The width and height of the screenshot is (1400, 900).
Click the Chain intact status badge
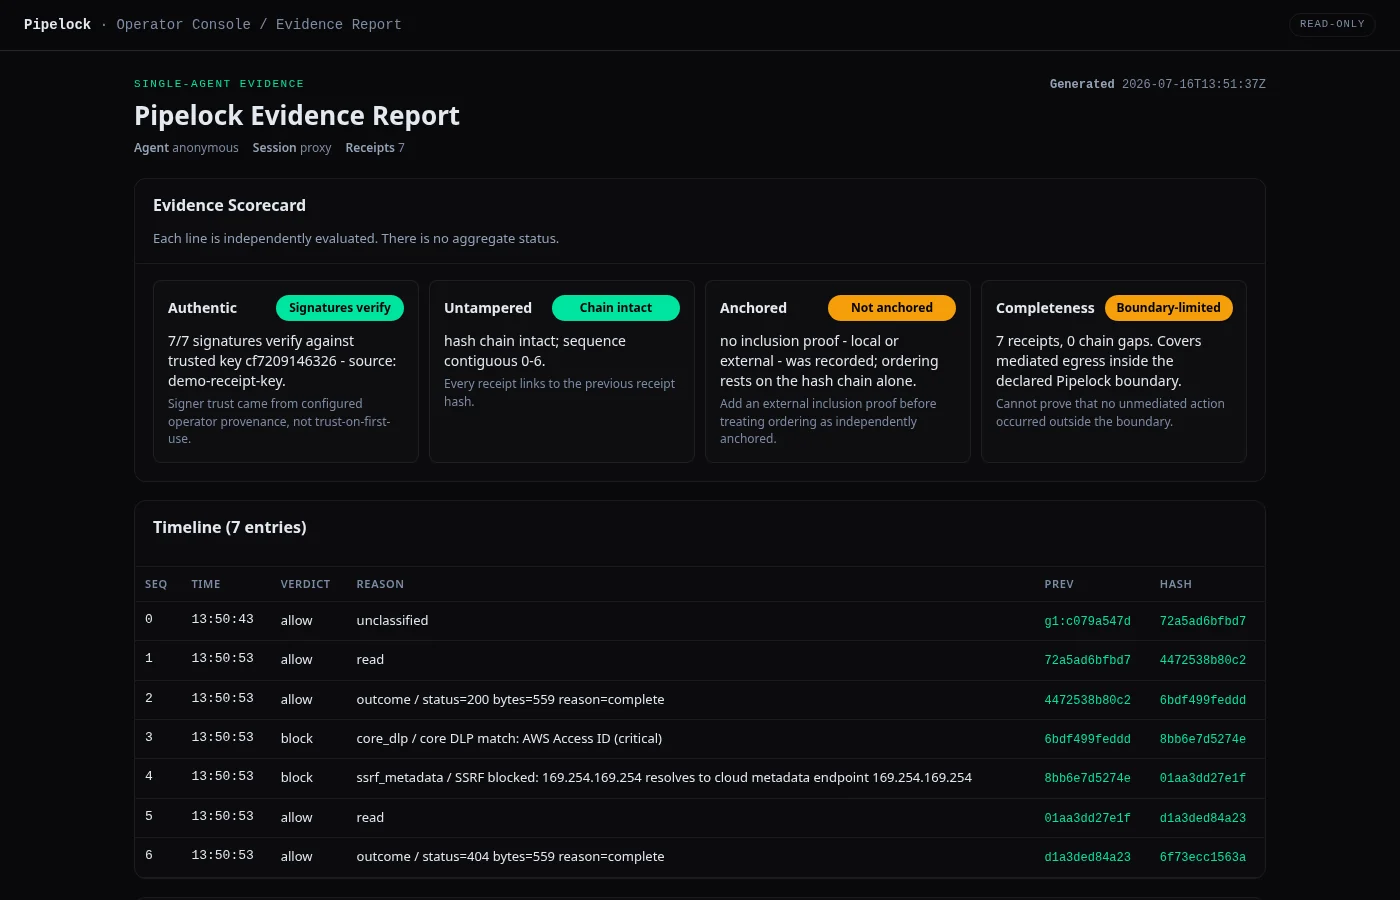pyautogui.click(x=616, y=308)
